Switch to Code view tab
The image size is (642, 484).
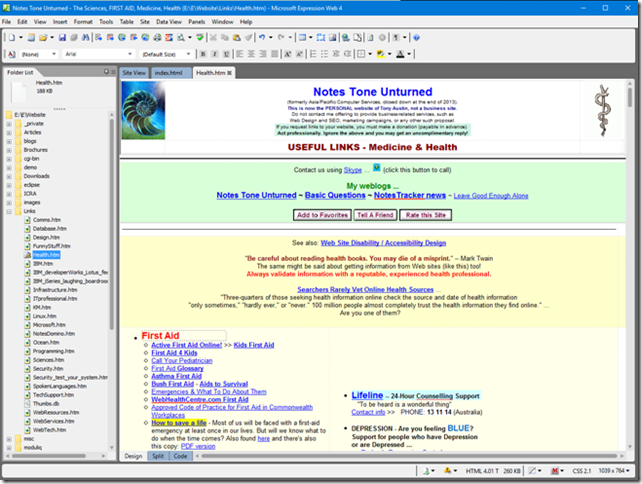click(x=180, y=456)
